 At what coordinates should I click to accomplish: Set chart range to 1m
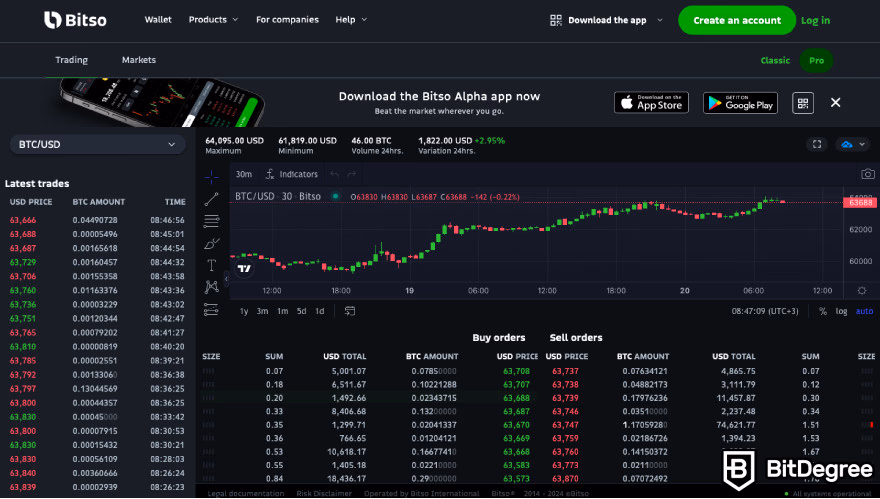pyautogui.click(x=282, y=311)
